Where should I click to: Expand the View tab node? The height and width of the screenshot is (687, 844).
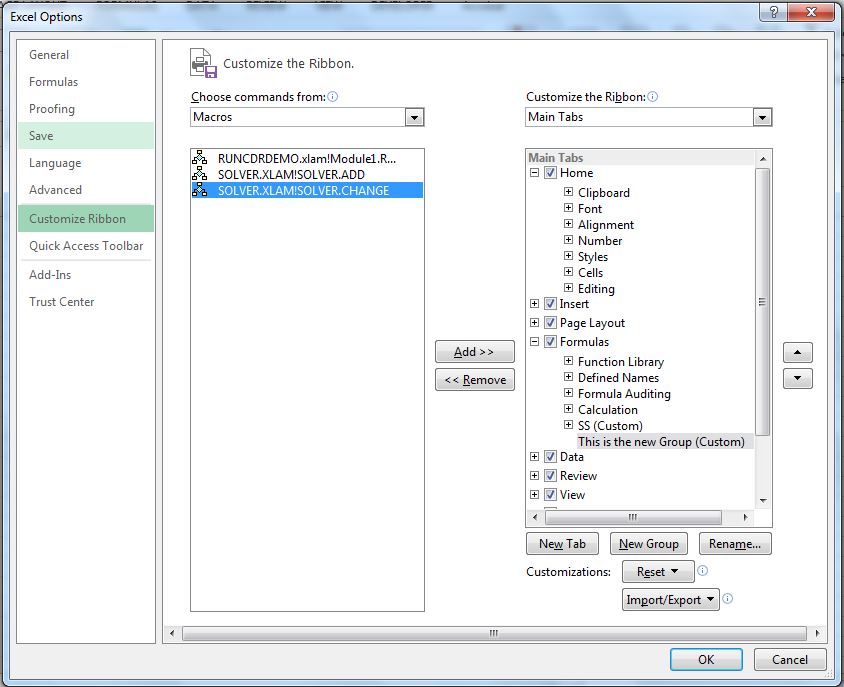pyautogui.click(x=534, y=494)
